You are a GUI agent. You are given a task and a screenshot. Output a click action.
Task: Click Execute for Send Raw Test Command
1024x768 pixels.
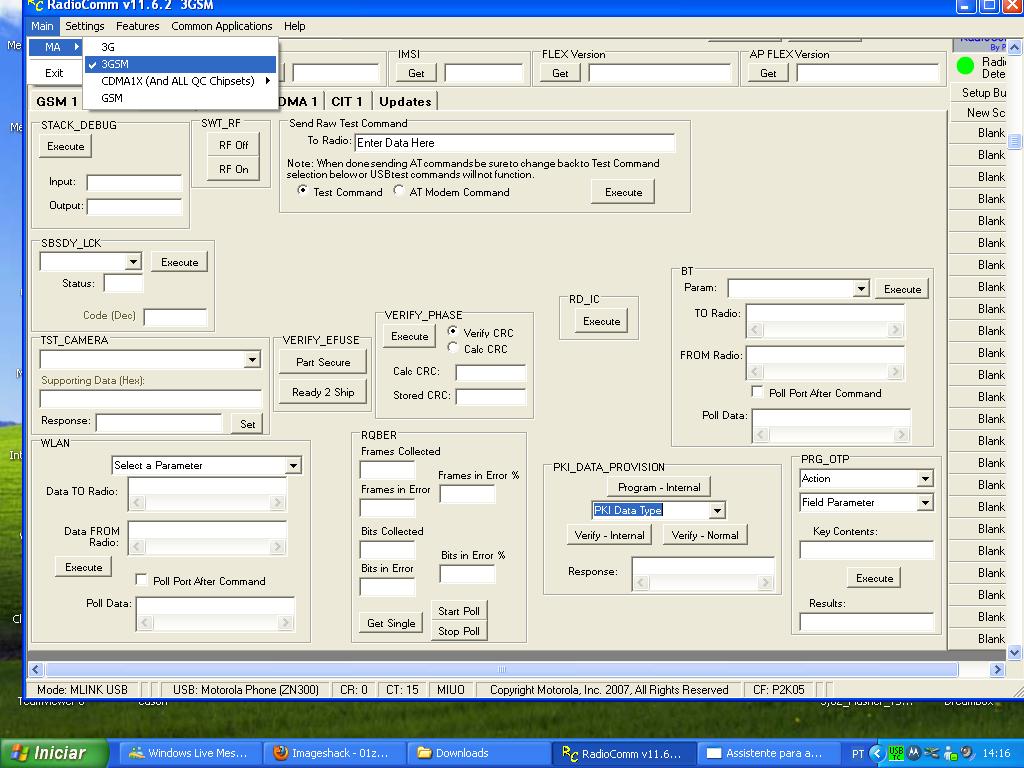click(623, 192)
